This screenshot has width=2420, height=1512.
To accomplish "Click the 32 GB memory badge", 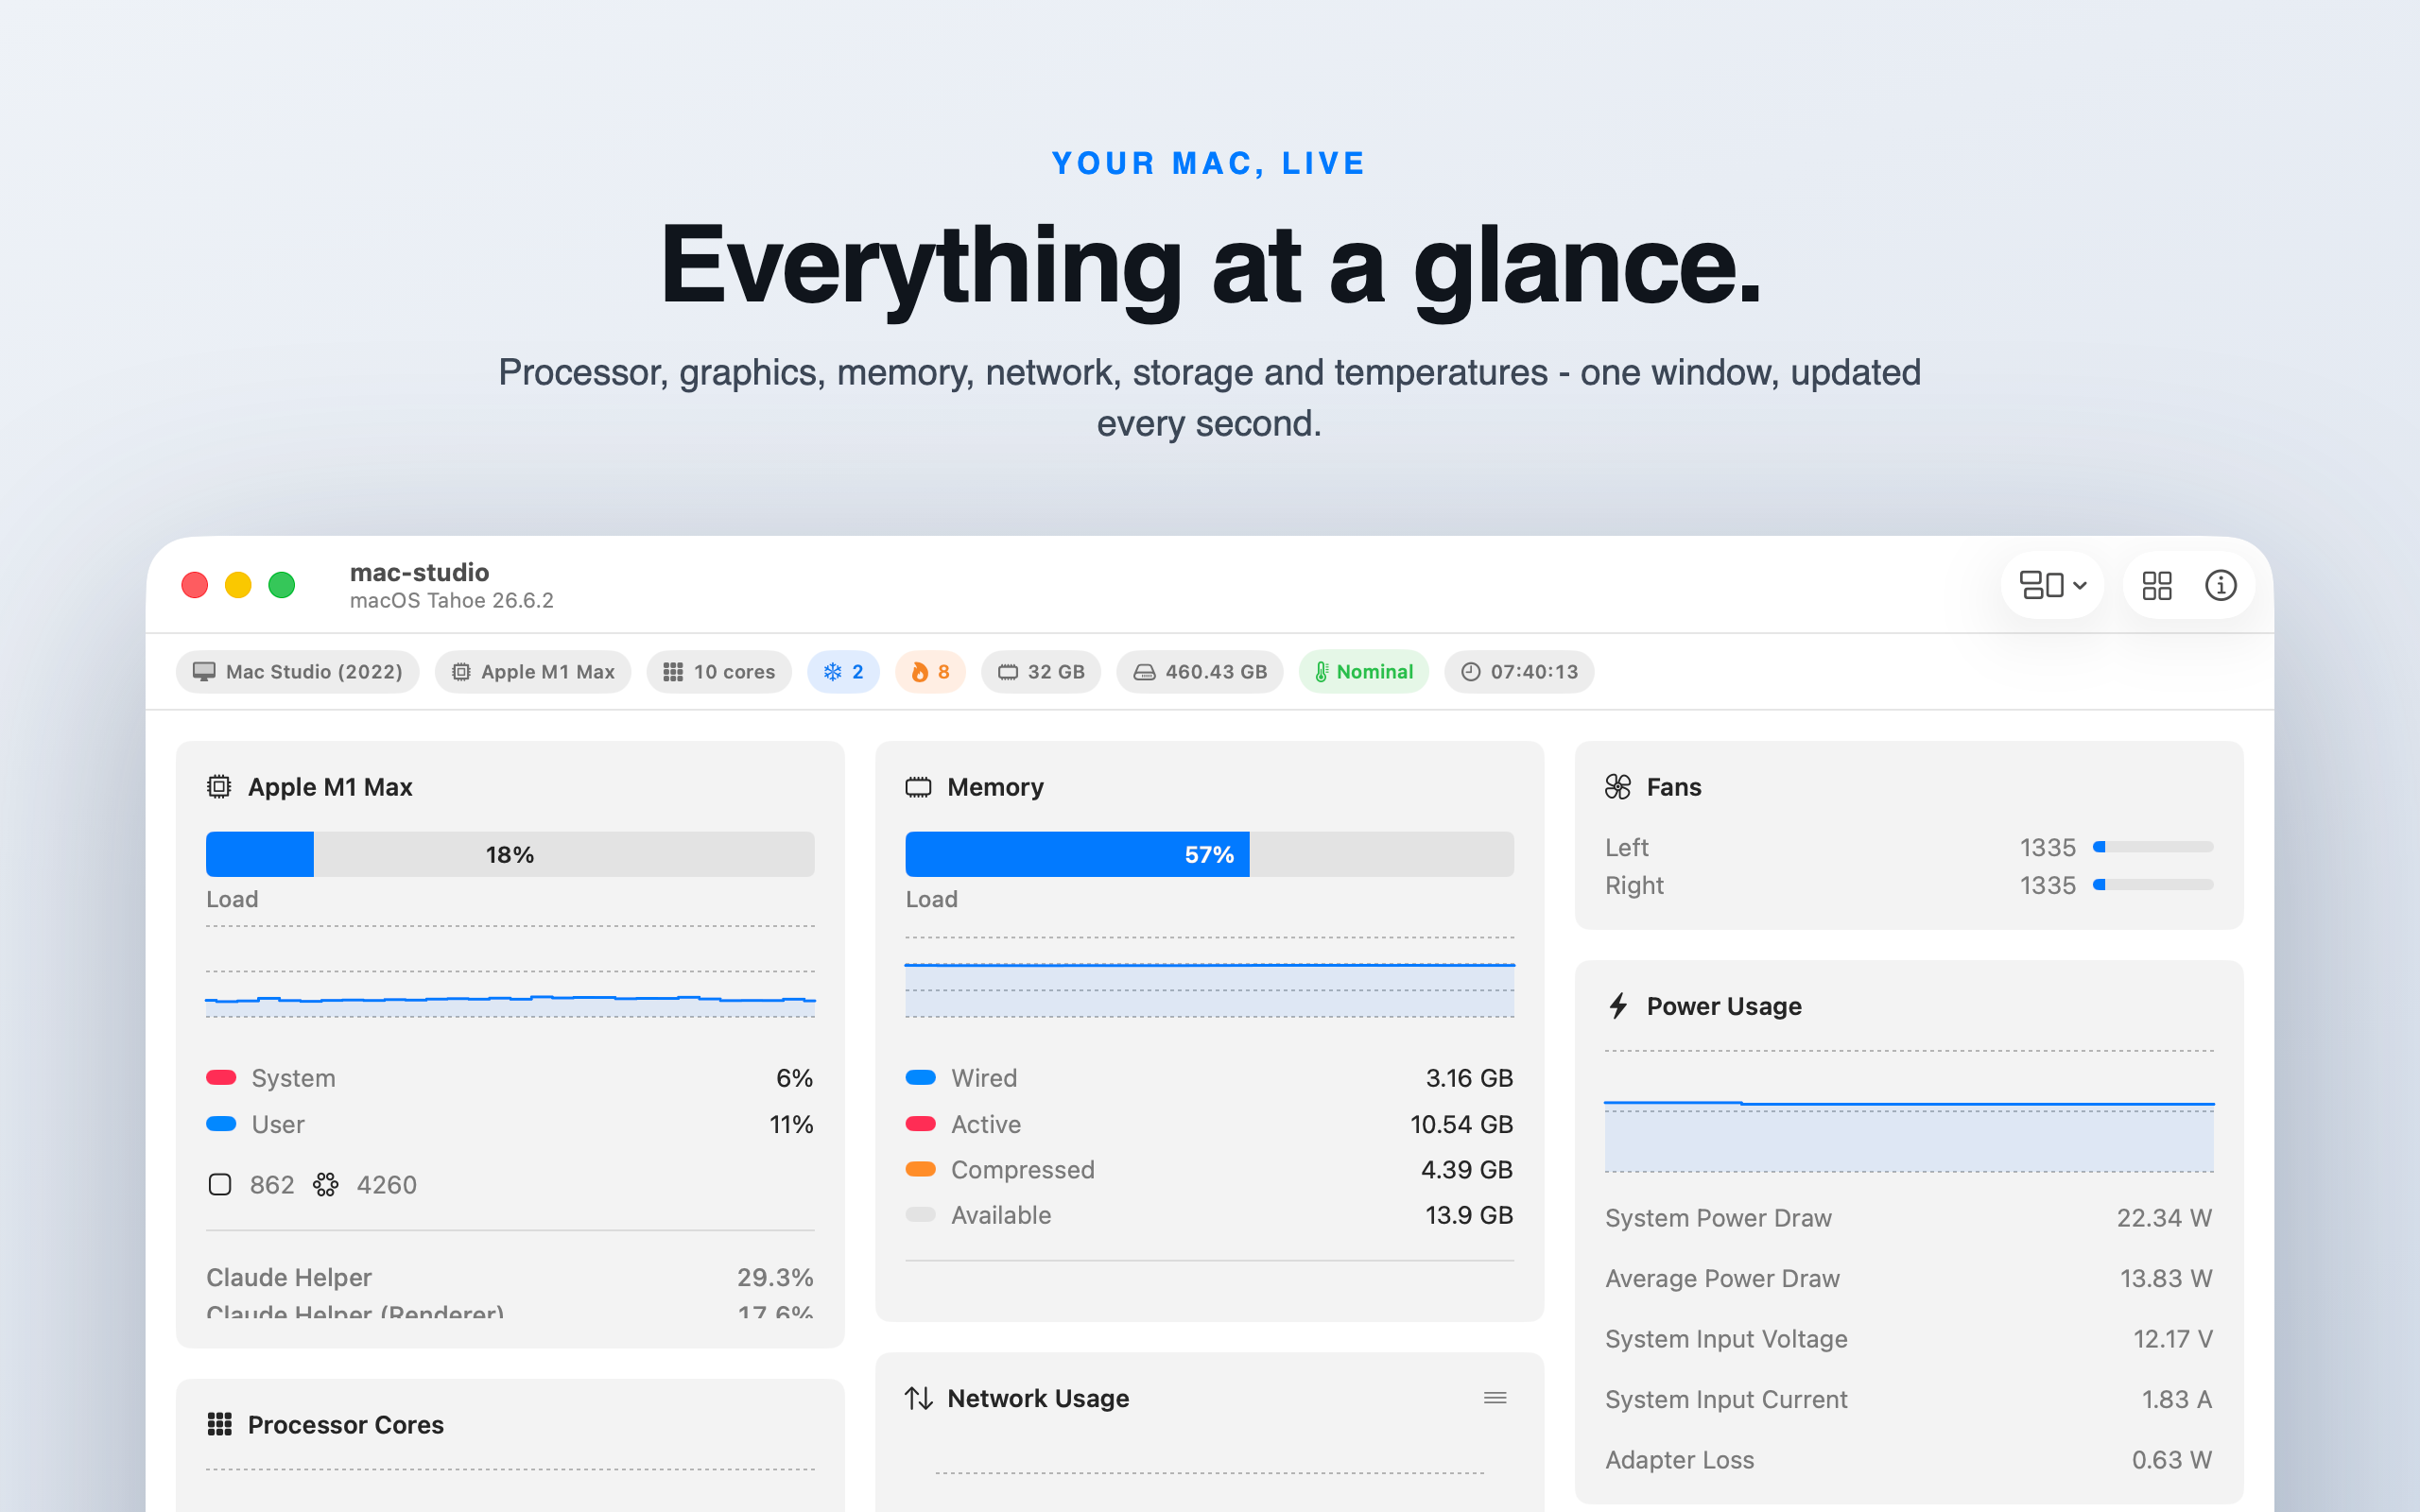I will (x=1041, y=672).
